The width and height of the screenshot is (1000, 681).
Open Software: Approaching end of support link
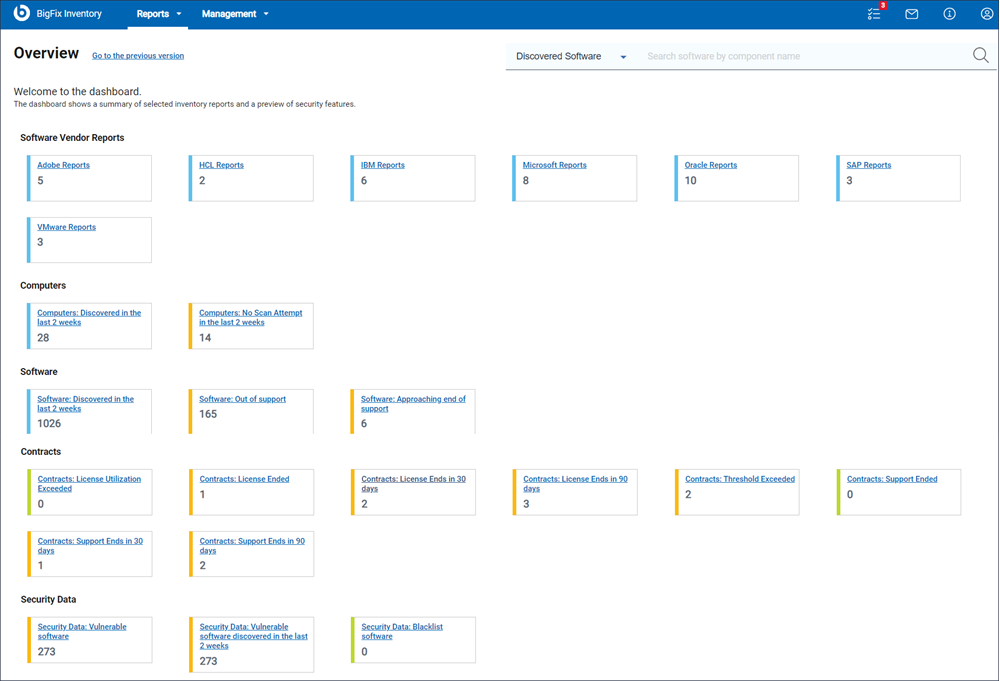[413, 404]
